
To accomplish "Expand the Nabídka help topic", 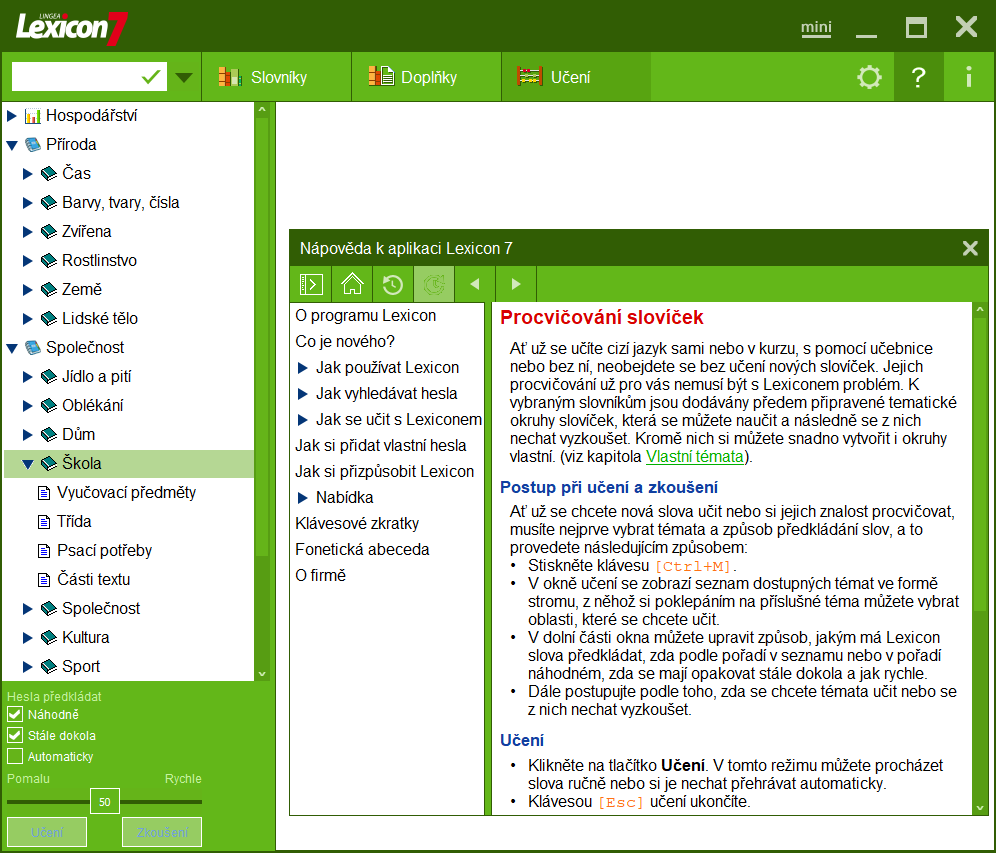I will click(302, 498).
